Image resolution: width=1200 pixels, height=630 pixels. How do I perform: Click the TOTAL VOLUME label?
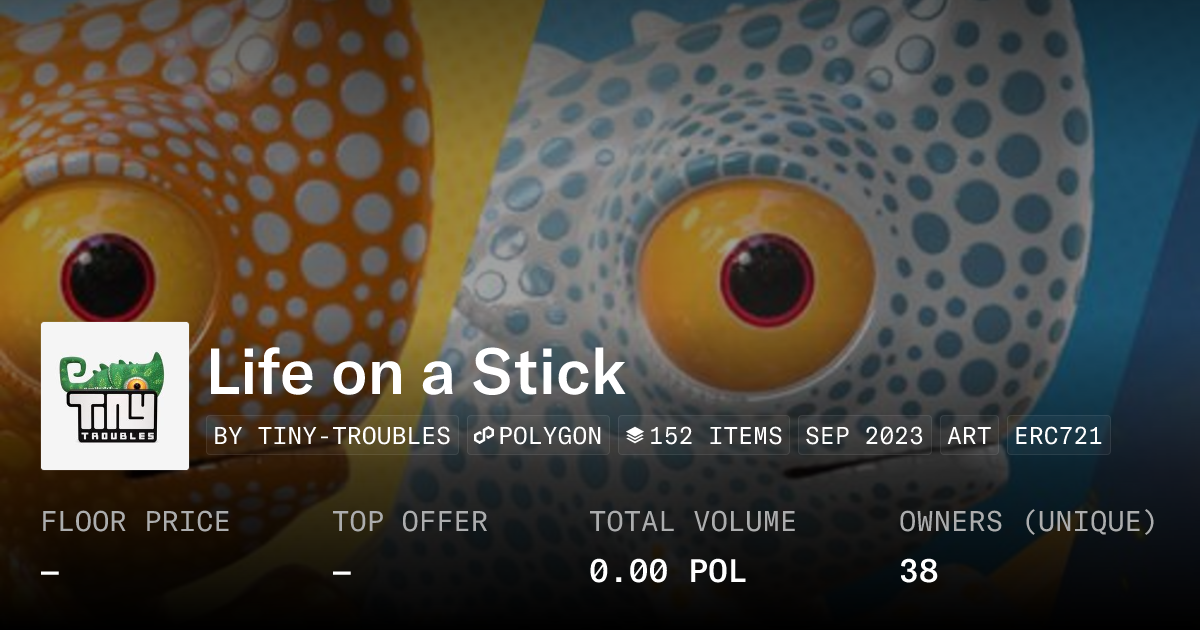pyautogui.click(x=692, y=522)
